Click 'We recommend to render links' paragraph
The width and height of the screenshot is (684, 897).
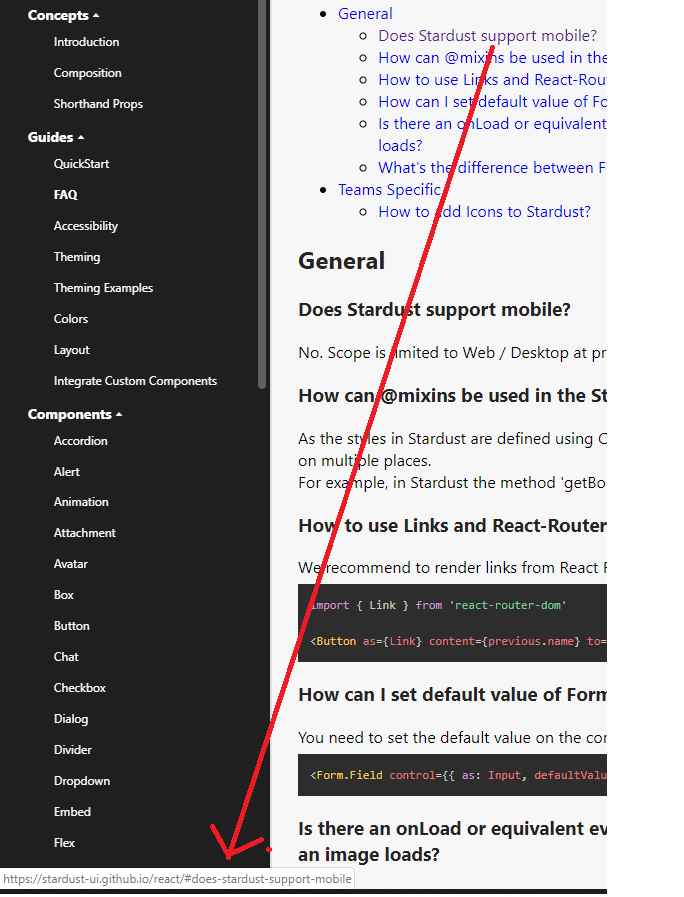point(452,567)
